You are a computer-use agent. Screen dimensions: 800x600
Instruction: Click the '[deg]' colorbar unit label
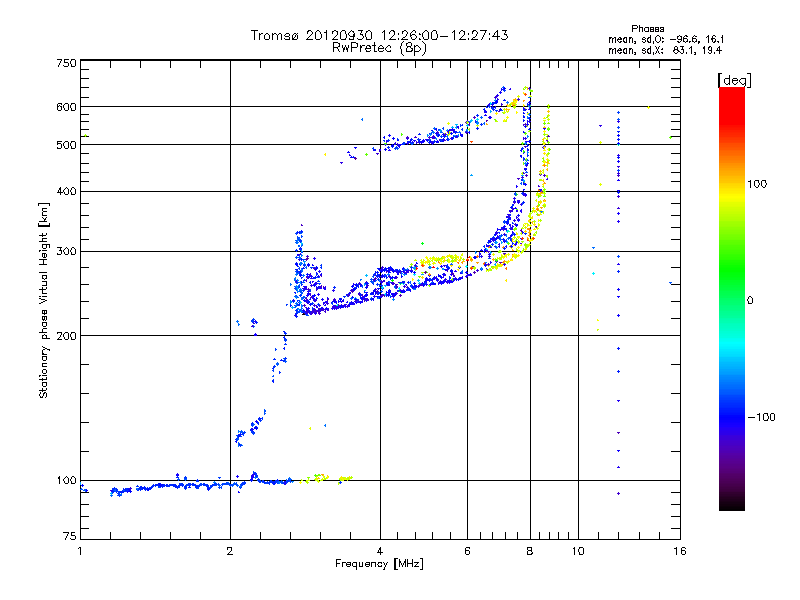(x=734, y=80)
